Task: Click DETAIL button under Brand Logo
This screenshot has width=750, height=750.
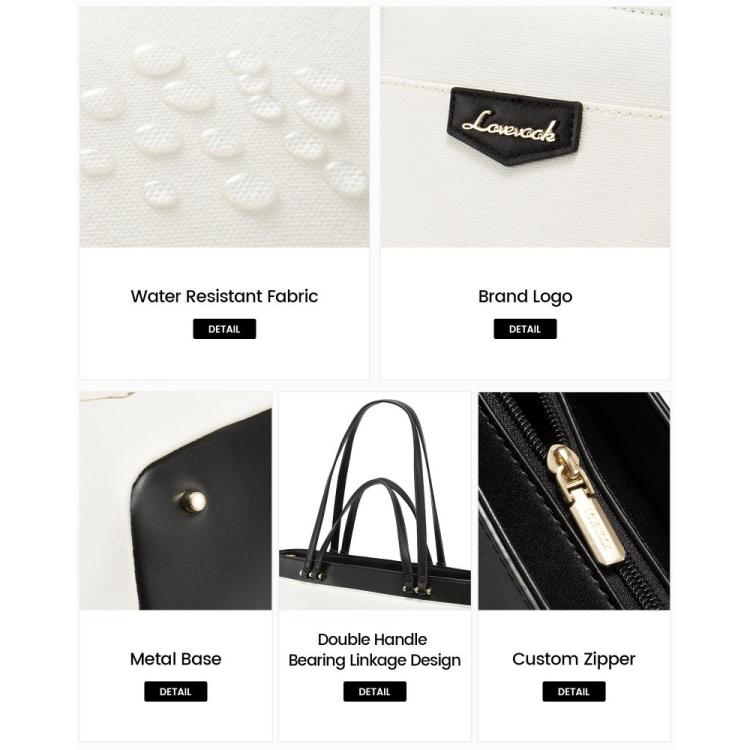Action: pyautogui.click(x=525, y=329)
